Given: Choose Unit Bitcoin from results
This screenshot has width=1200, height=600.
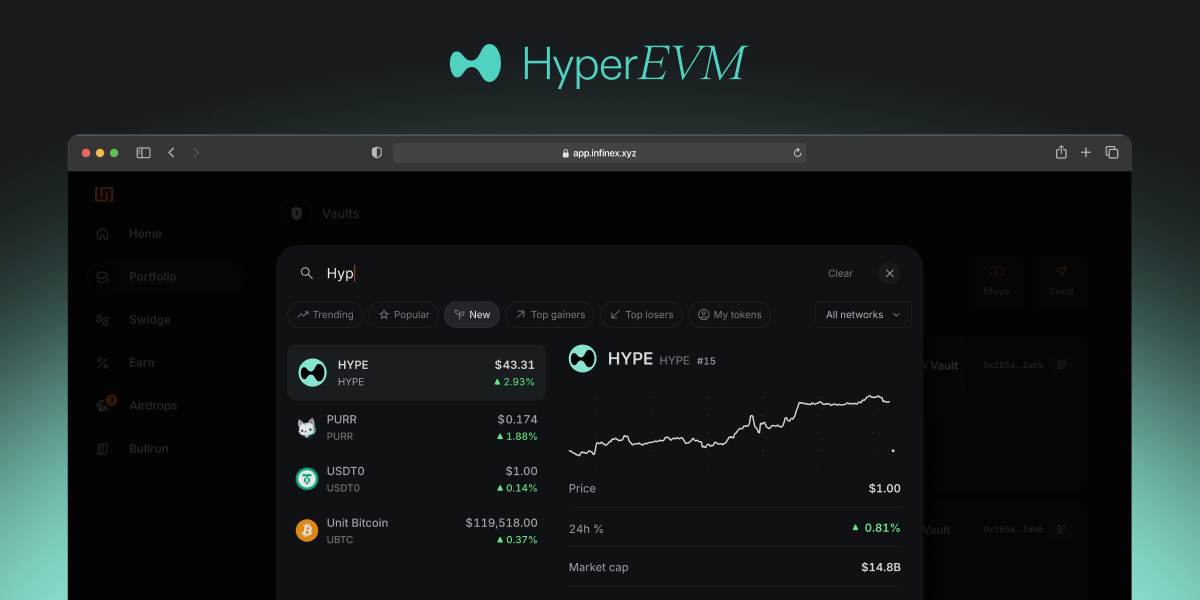Looking at the screenshot, I should [x=416, y=531].
